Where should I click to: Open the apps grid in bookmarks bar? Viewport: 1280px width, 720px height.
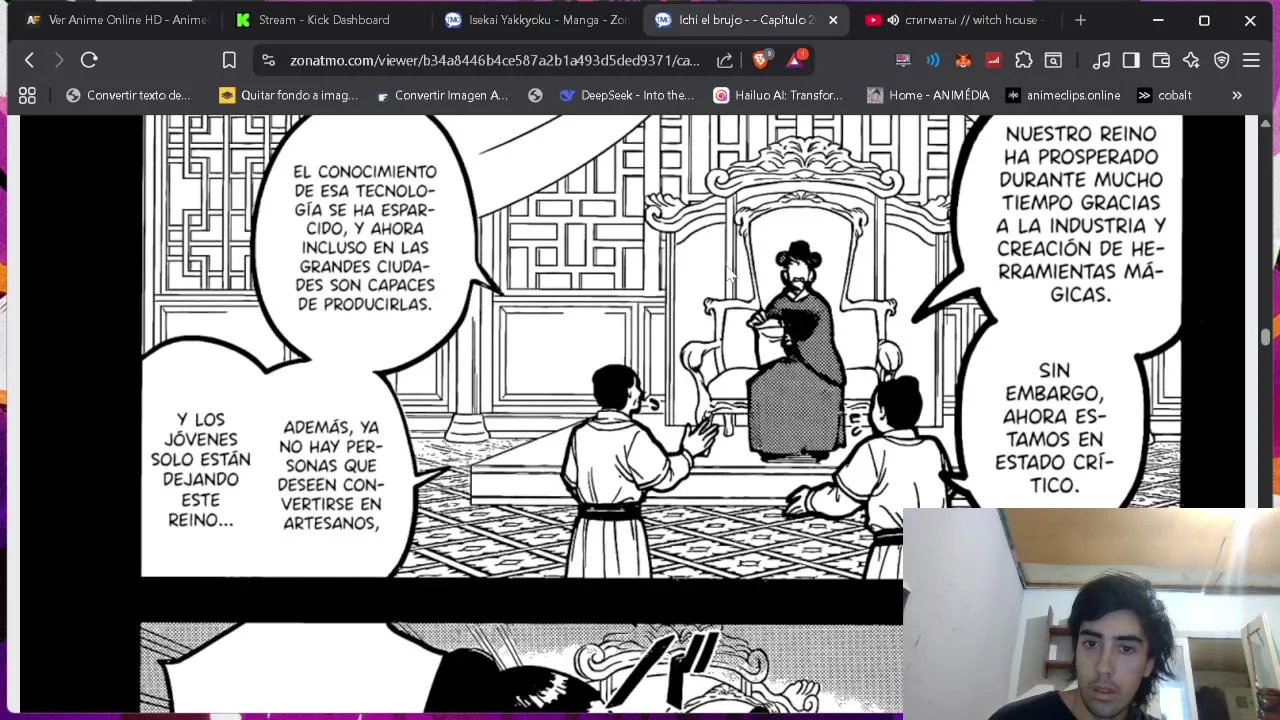(x=27, y=95)
